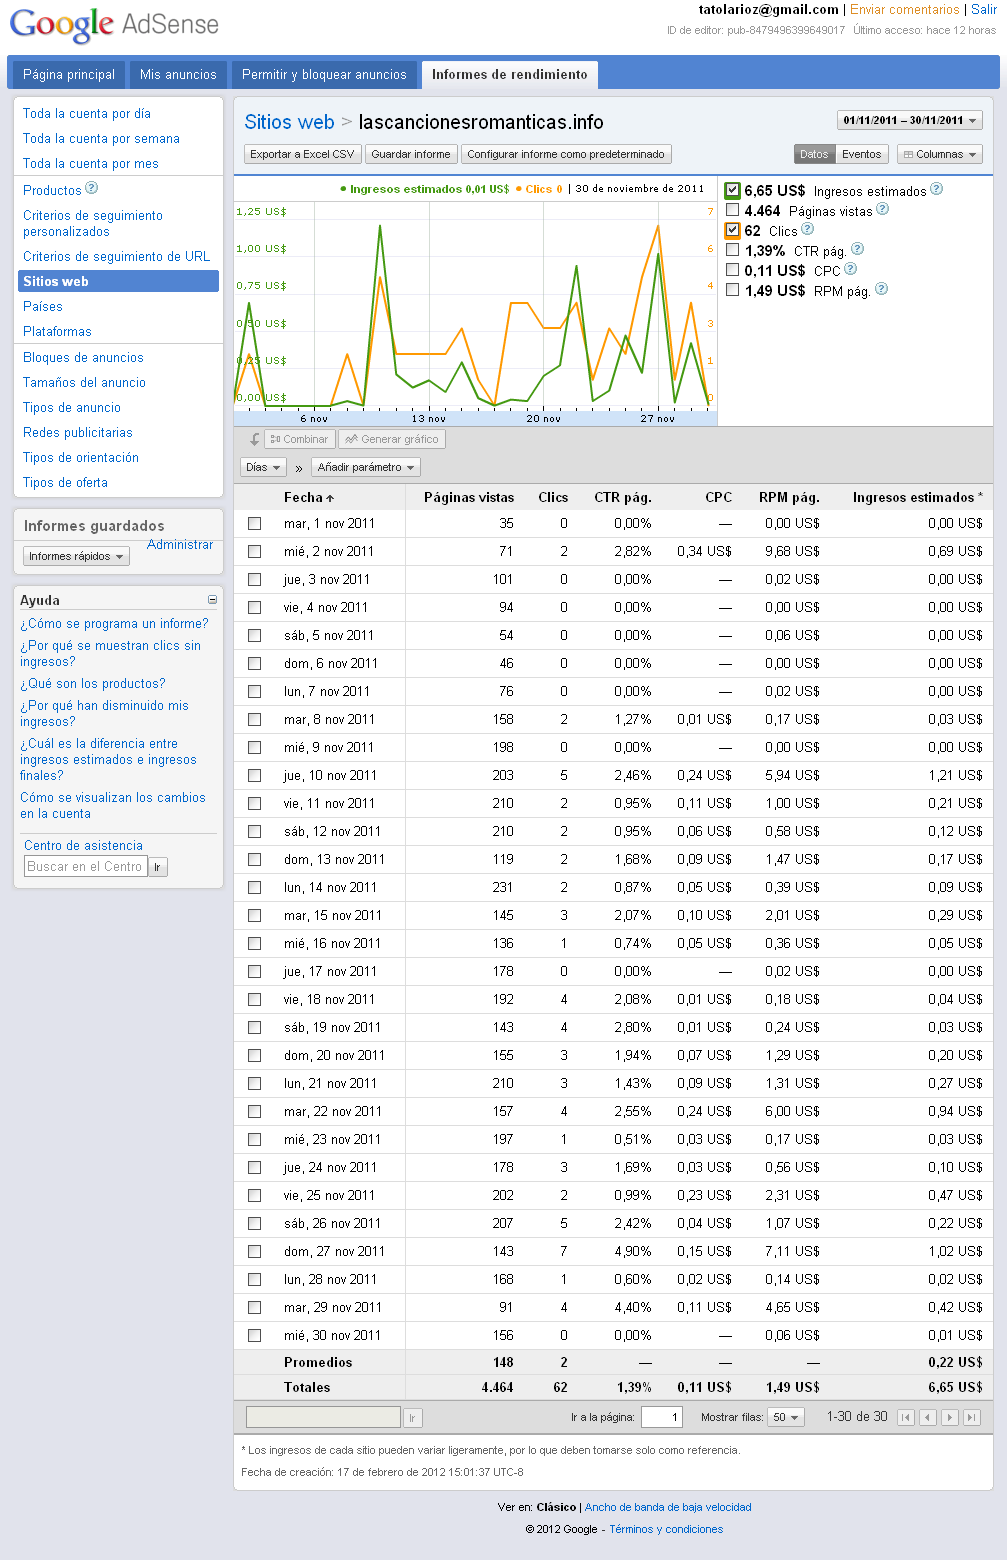Select row checkbox for jue, 10 nov 2011

[254, 775]
